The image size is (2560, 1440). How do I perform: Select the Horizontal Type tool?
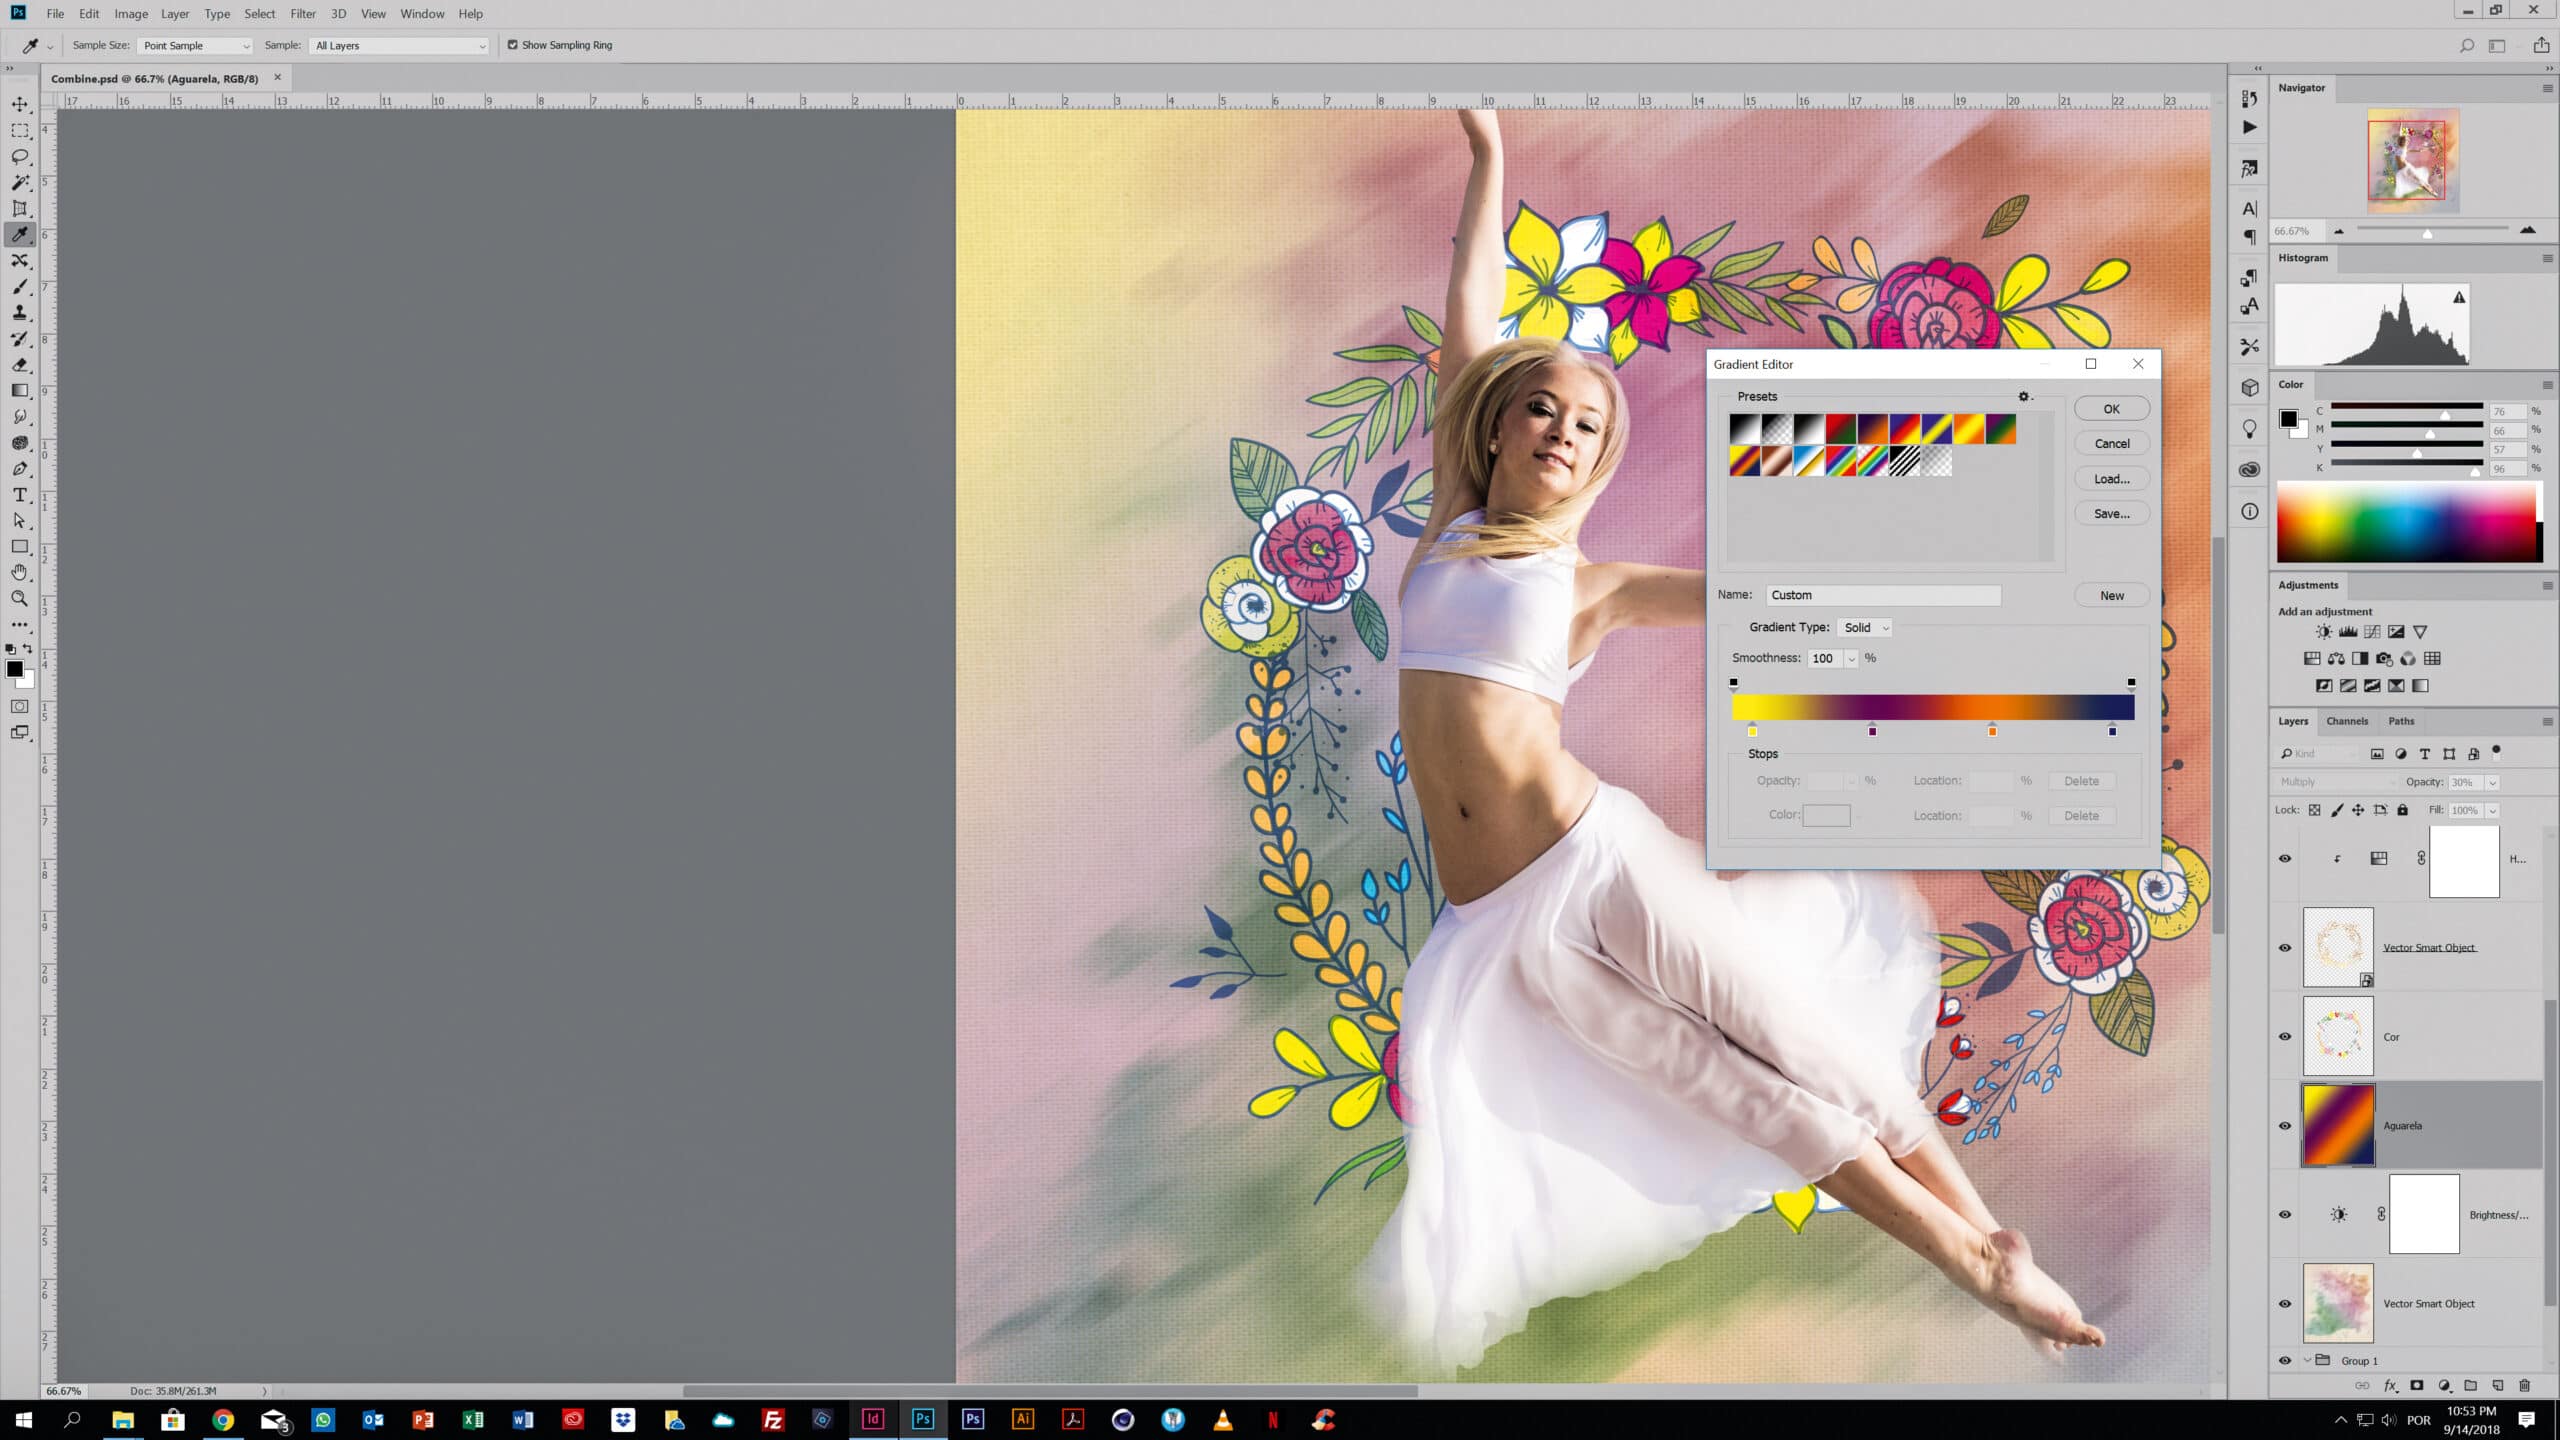pos(20,495)
